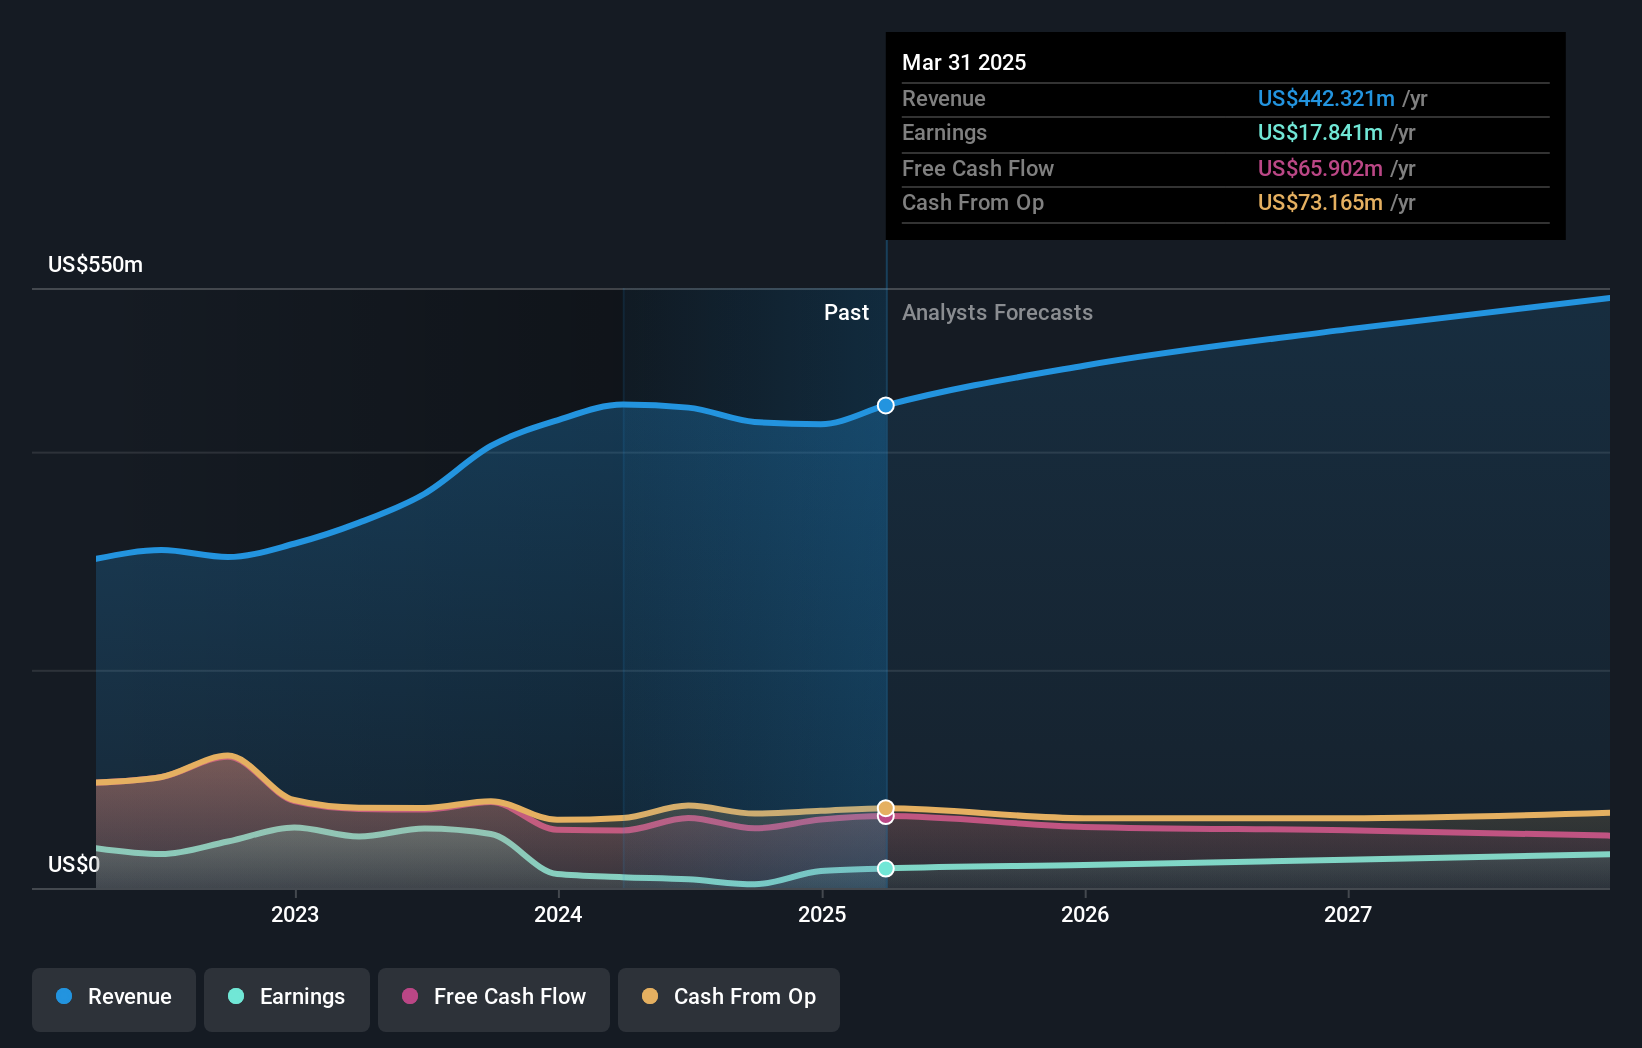The width and height of the screenshot is (1642, 1048).
Task: Click the US$442.321m revenue value
Action: [x=1326, y=98]
